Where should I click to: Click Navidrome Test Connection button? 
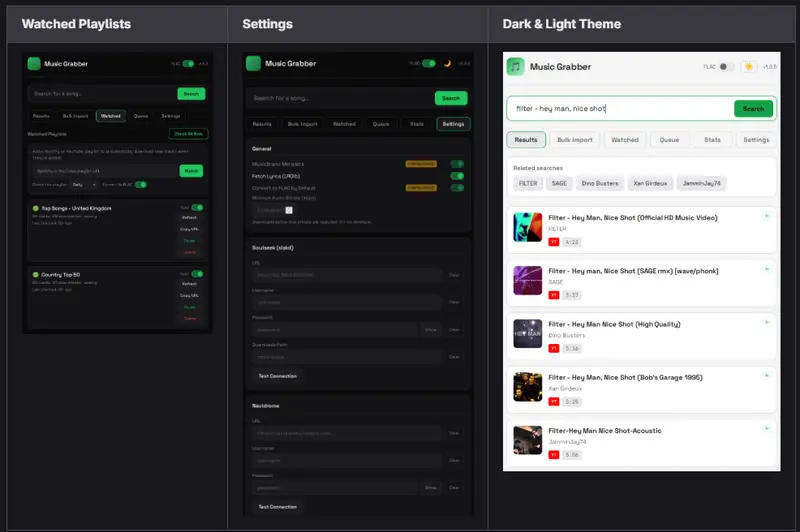(x=278, y=506)
